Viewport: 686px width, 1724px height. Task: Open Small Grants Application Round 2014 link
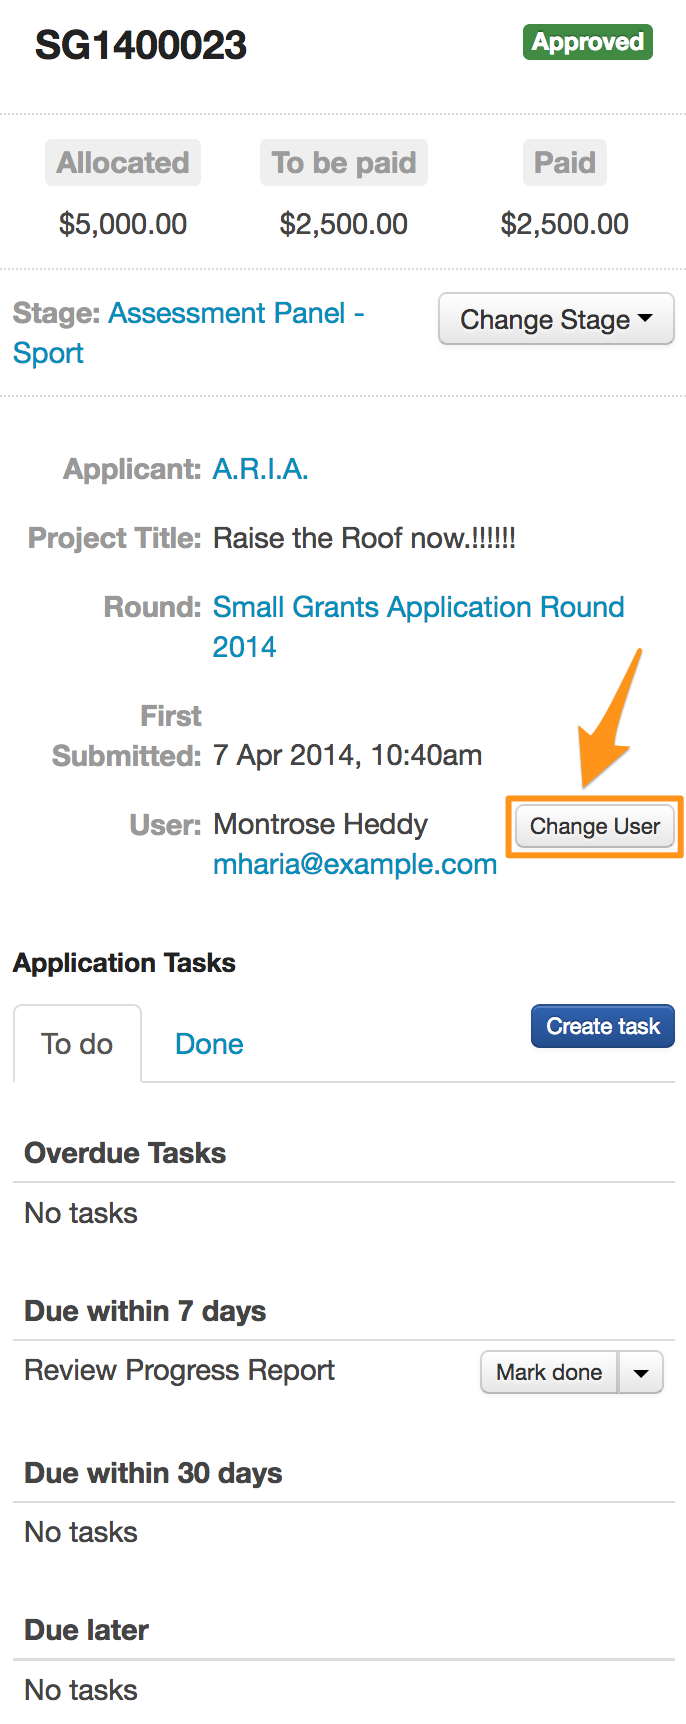(x=418, y=608)
